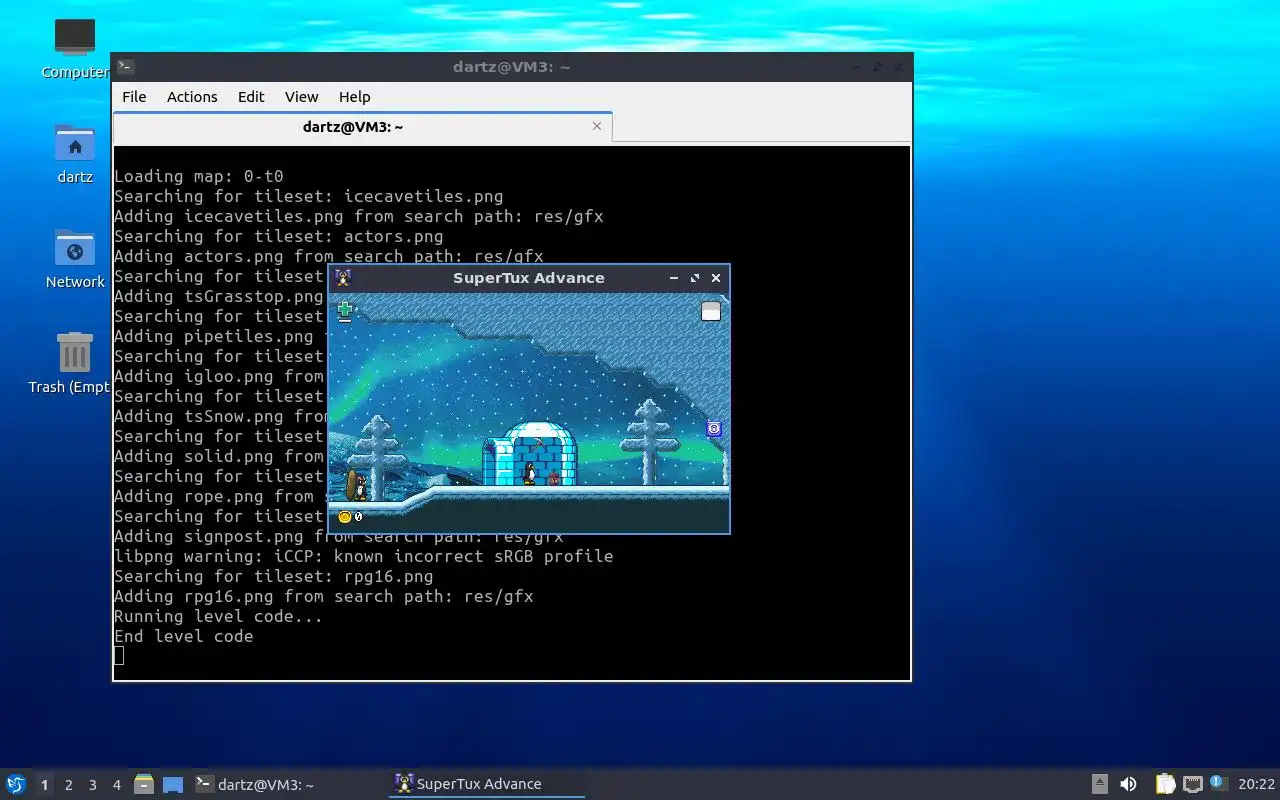Open the volume control tray icon

1128,784
